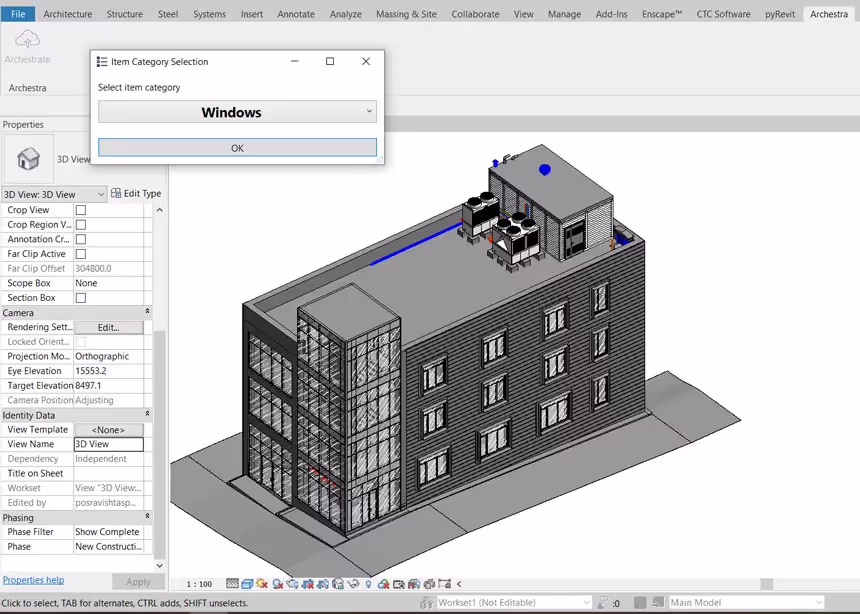Image resolution: width=860 pixels, height=614 pixels.
Task: Click OK in Item Category Selection dialog
Action: tap(237, 148)
